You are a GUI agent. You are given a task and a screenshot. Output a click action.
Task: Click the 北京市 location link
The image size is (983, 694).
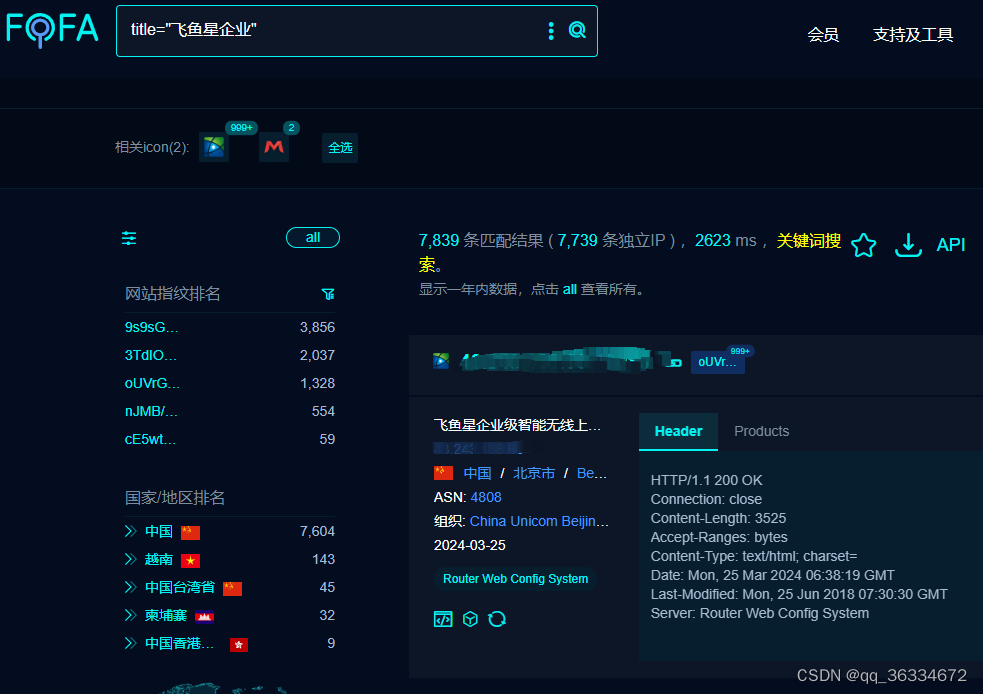[x=534, y=473]
